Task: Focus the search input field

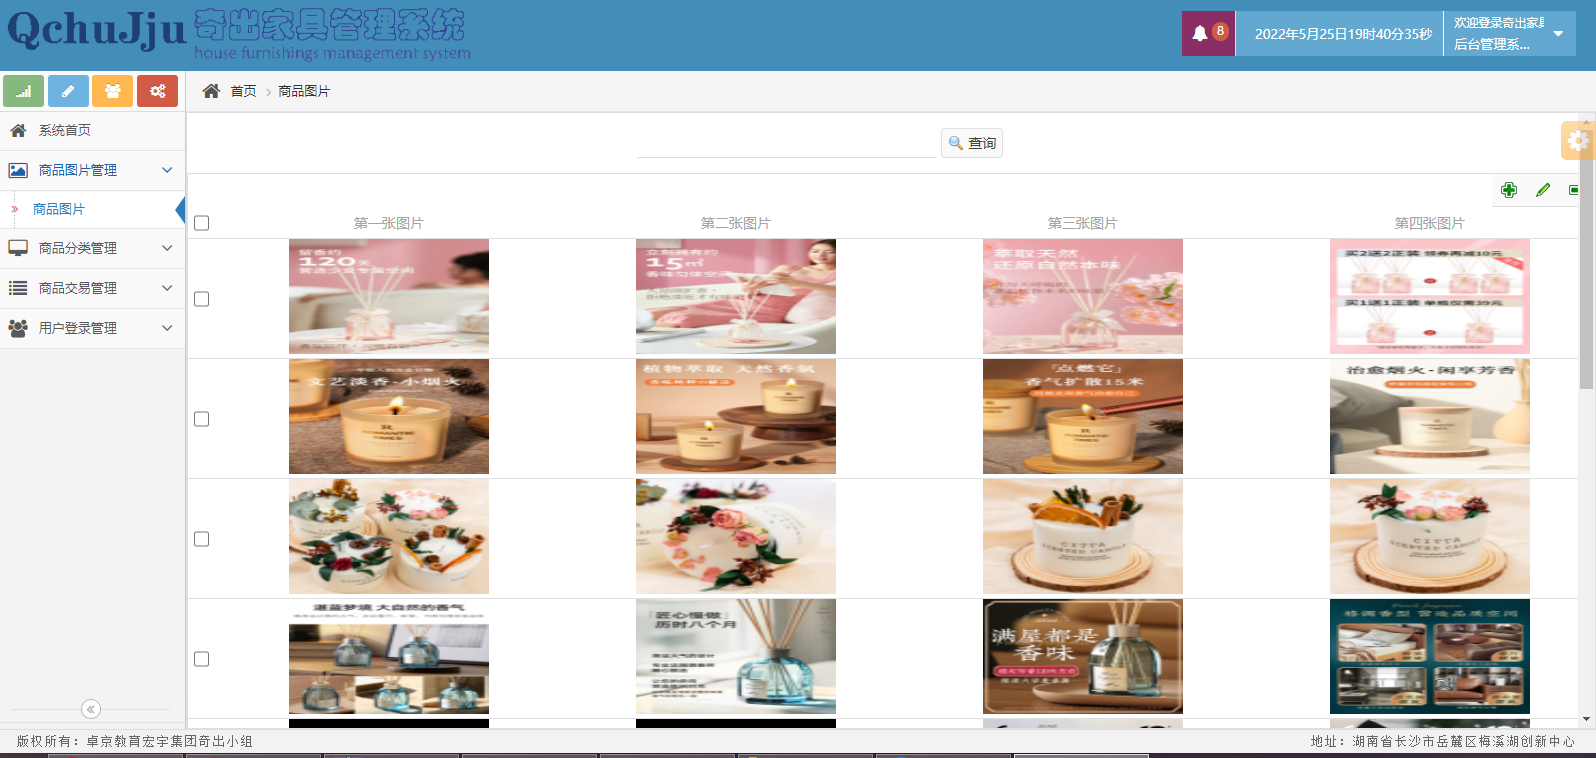Action: [x=786, y=144]
